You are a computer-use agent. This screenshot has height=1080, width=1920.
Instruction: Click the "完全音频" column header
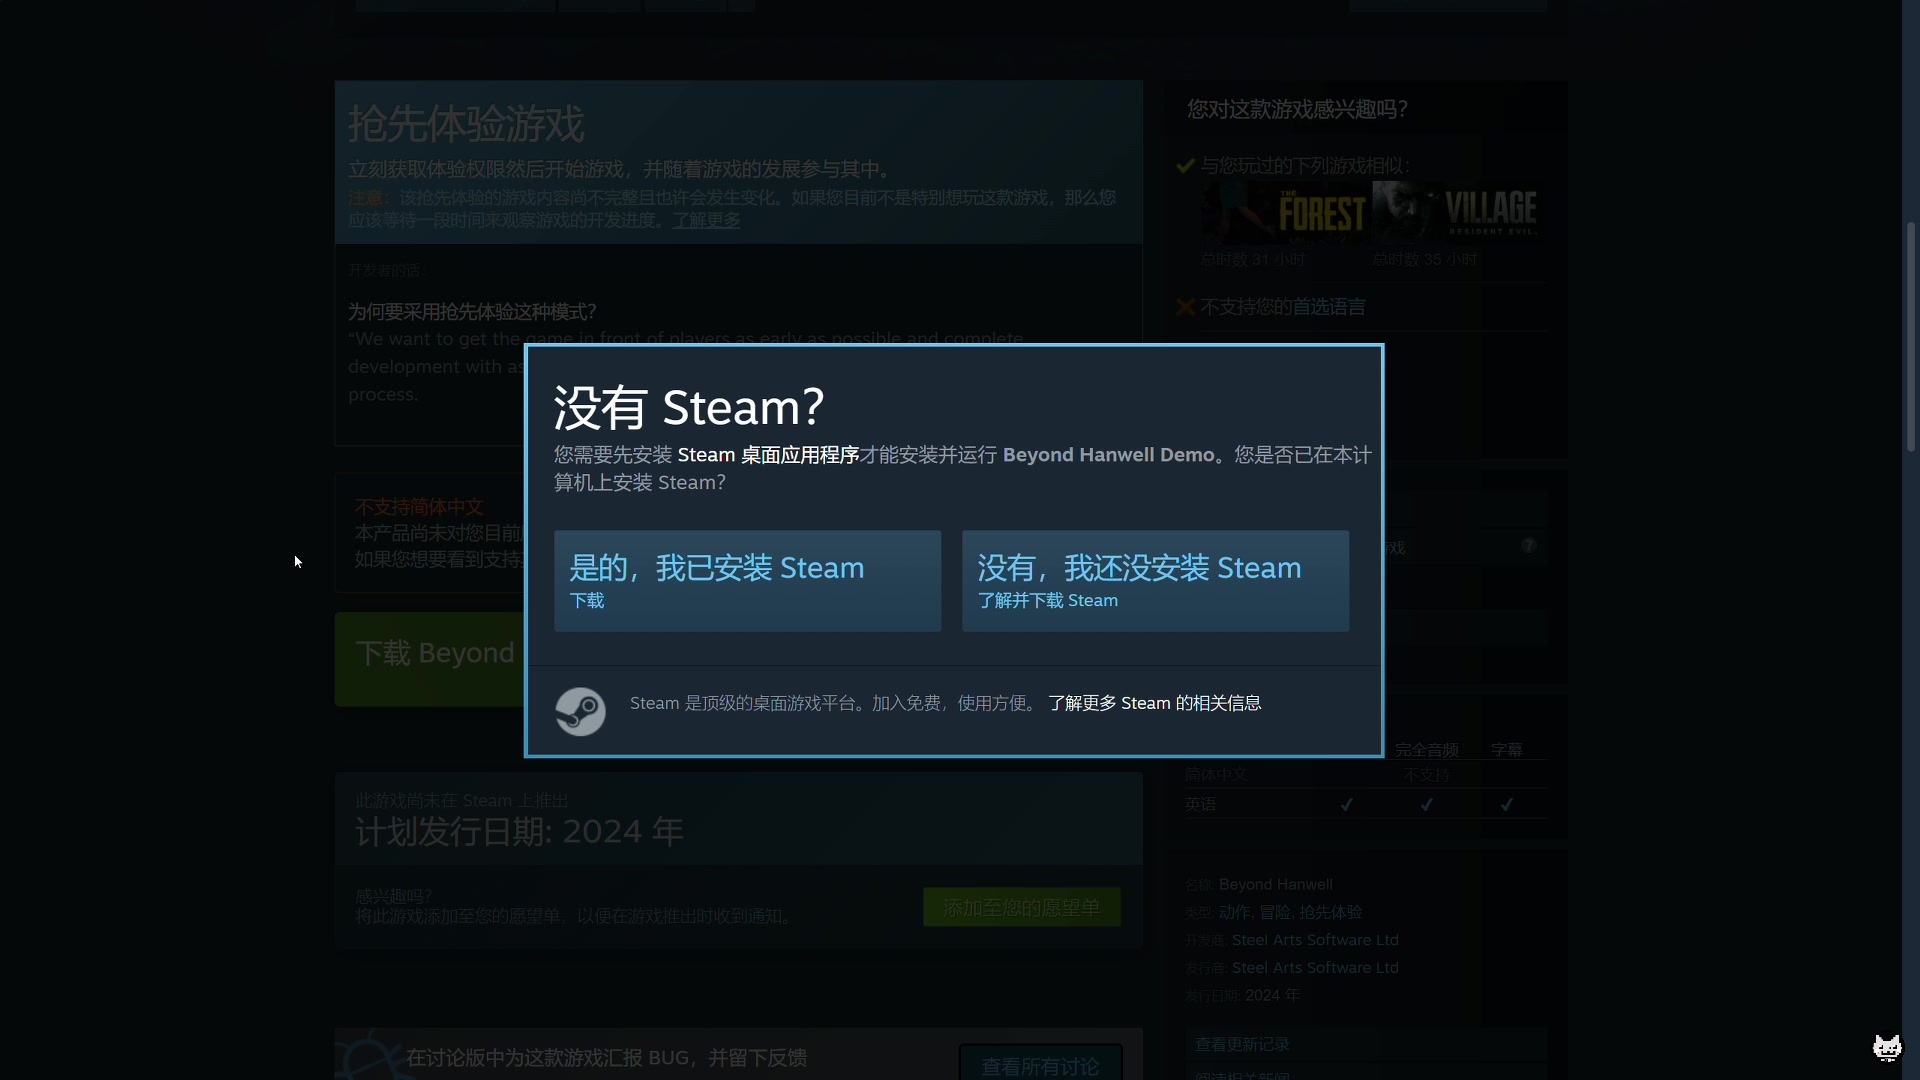[1427, 750]
